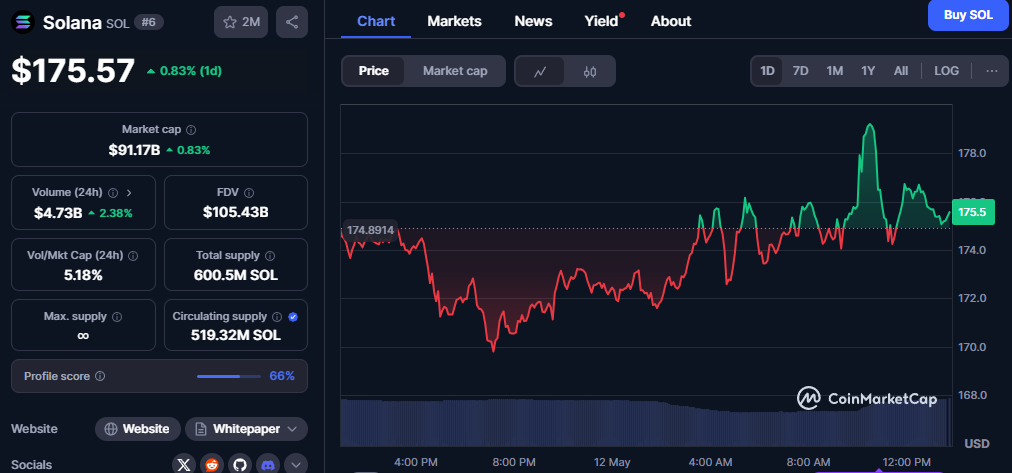This screenshot has height=473, width=1012.
Task: Click the 600.5M SOL total supply value
Action: [236, 275]
